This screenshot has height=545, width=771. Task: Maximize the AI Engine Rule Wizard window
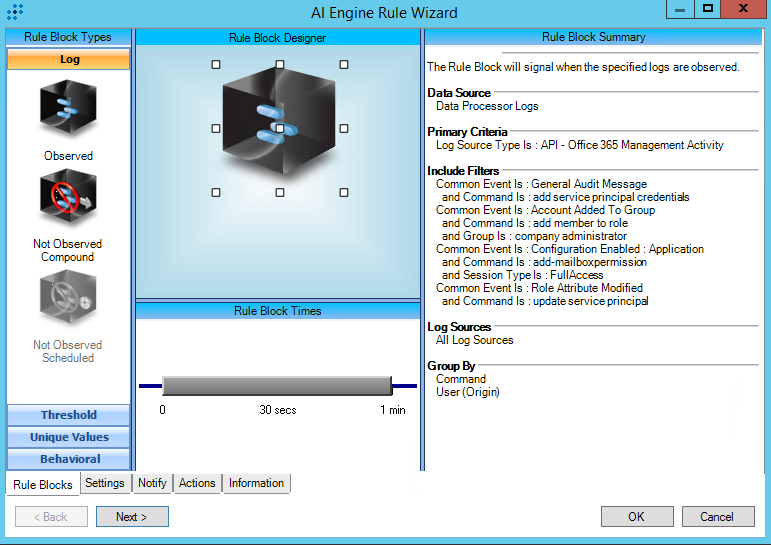708,8
